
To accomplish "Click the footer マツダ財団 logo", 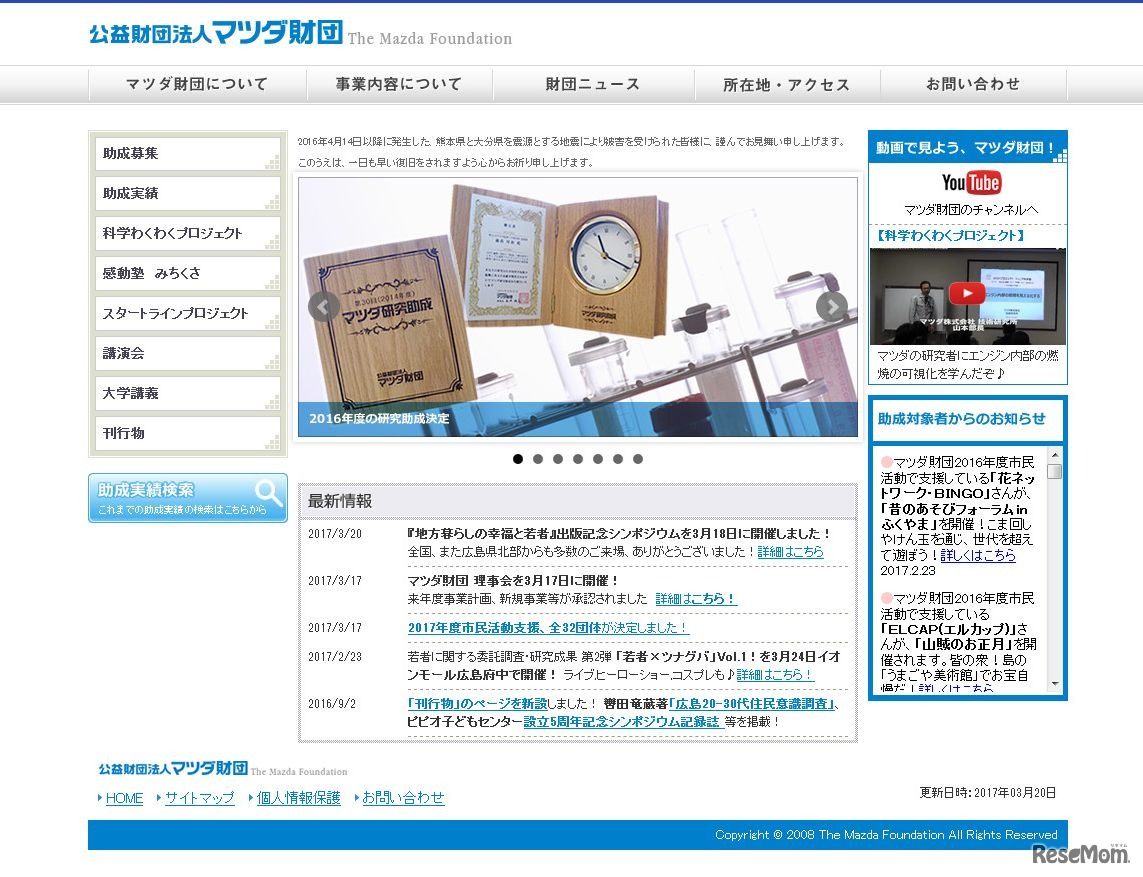I will pos(173,769).
